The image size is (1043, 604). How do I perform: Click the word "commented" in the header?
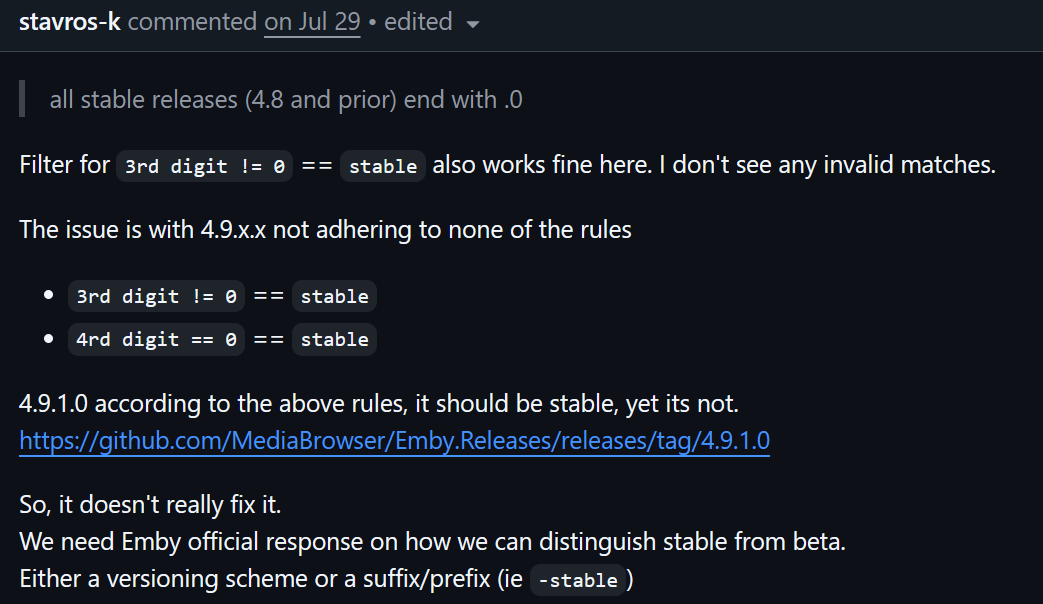(x=192, y=22)
